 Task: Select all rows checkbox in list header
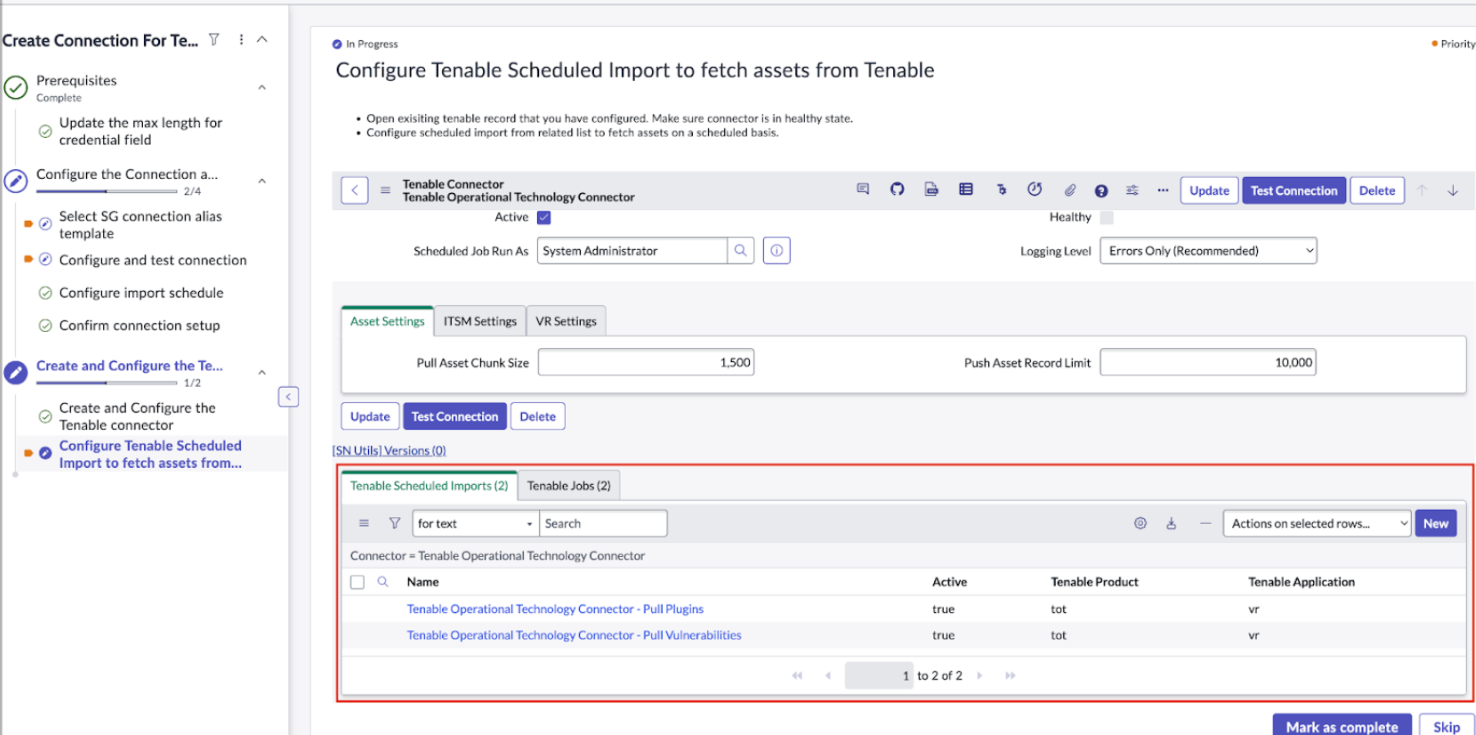pyautogui.click(x=357, y=582)
